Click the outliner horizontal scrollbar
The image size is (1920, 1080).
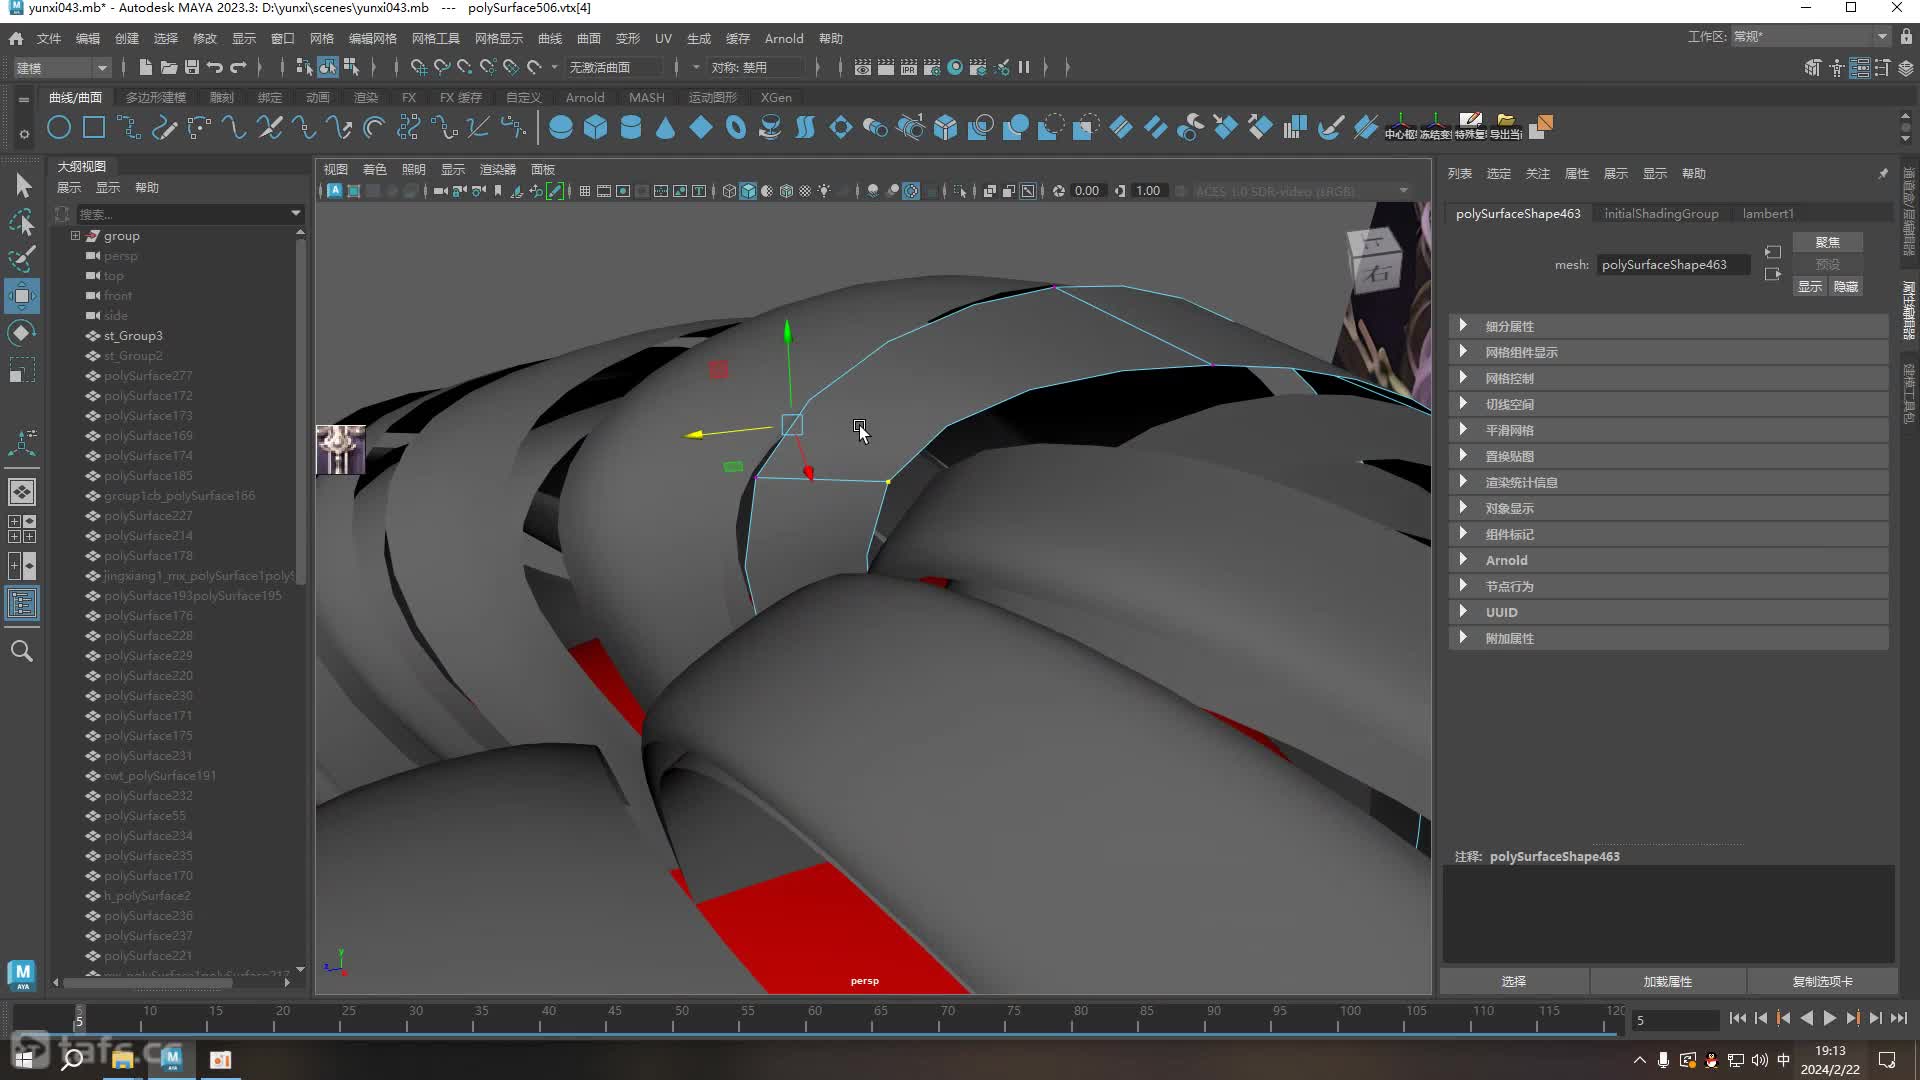click(x=148, y=982)
